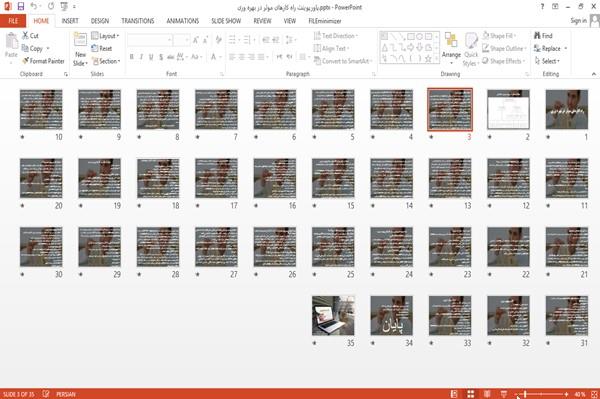600x399 pixels.
Task: Clear all text formatting
Action: click(218, 40)
